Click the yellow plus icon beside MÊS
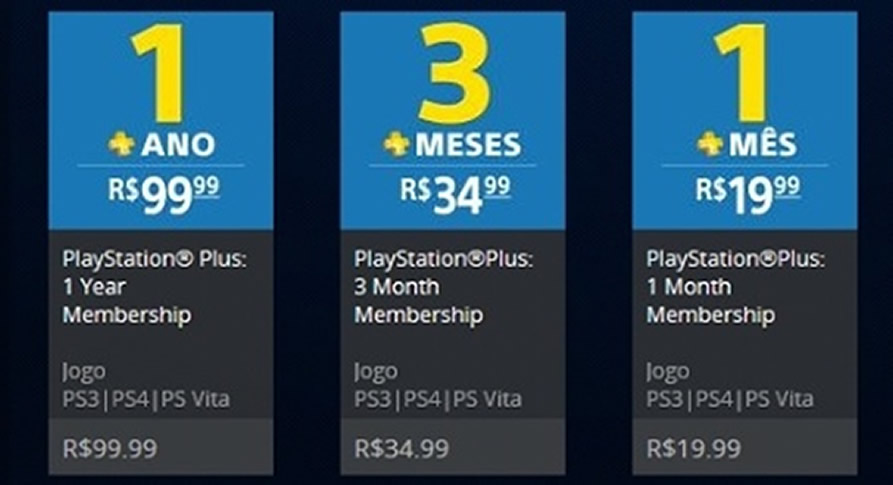 click(x=710, y=144)
